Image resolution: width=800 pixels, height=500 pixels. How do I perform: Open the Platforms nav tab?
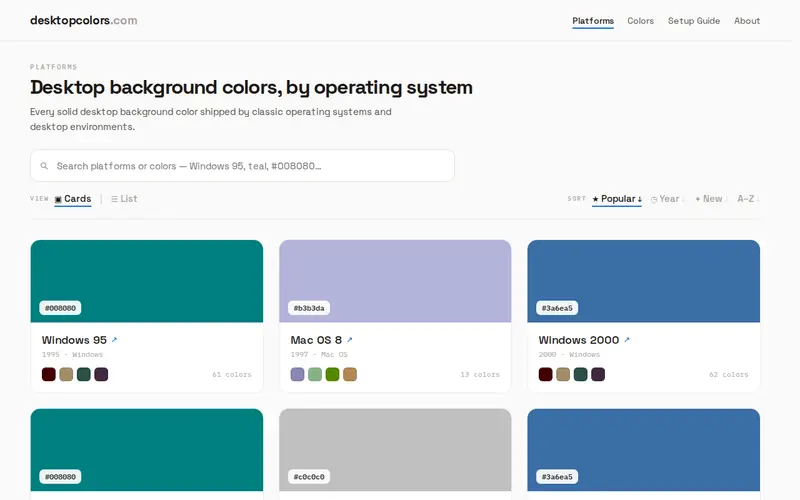tap(593, 21)
